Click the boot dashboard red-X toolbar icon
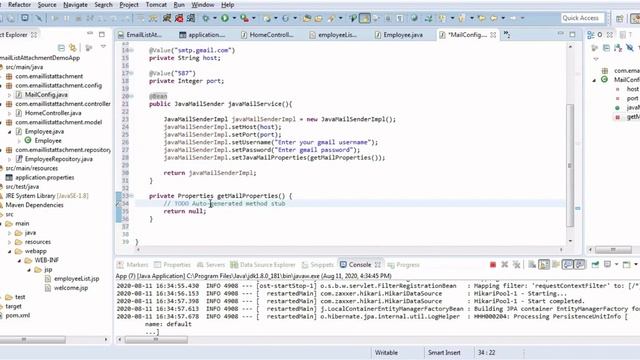 [179, 18]
